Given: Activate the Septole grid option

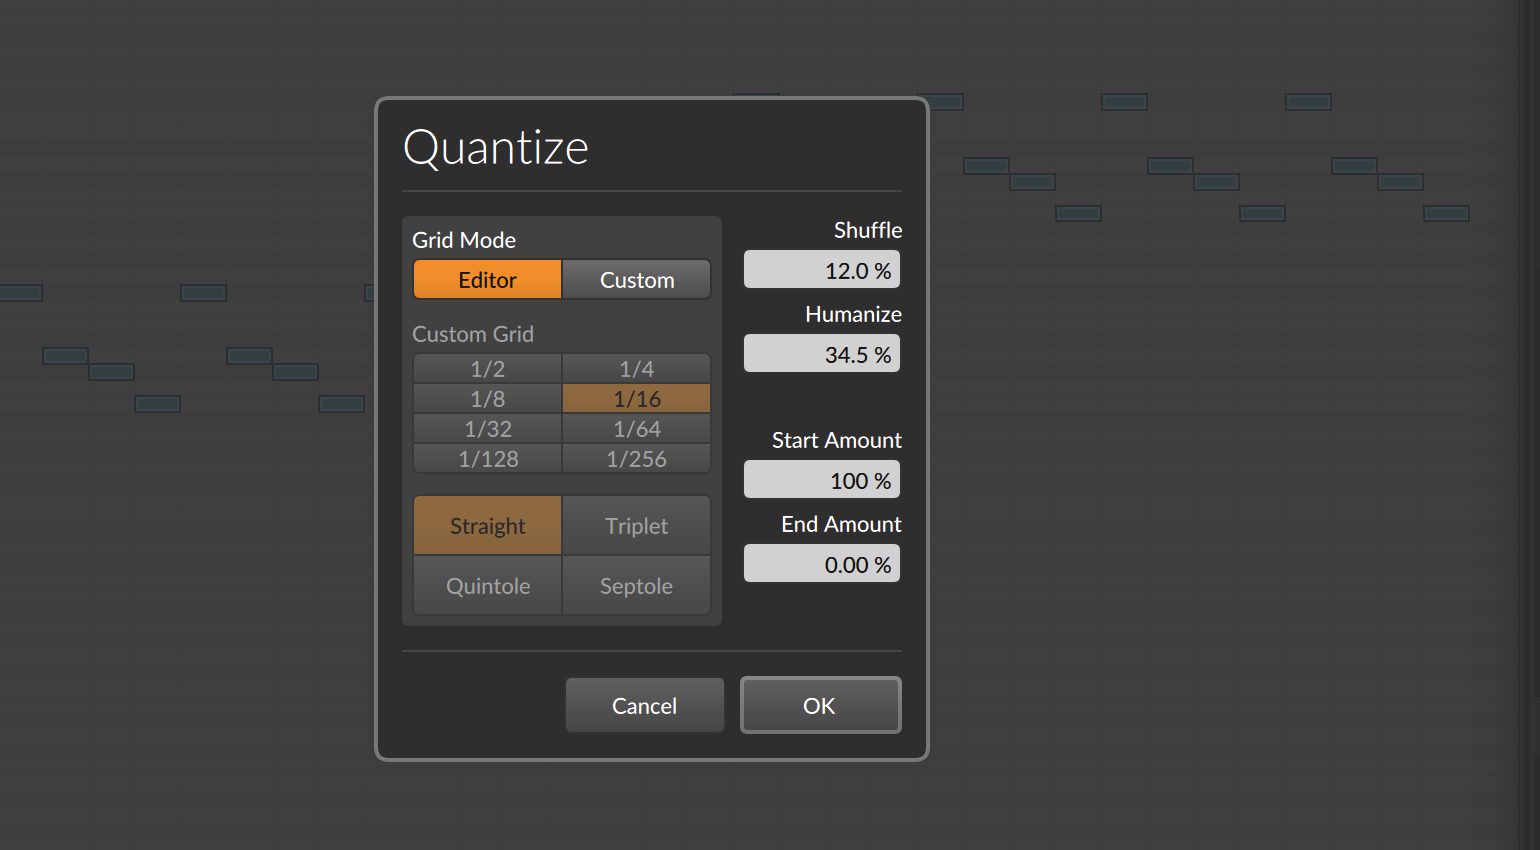Looking at the screenshot, I should pos(636,585).
